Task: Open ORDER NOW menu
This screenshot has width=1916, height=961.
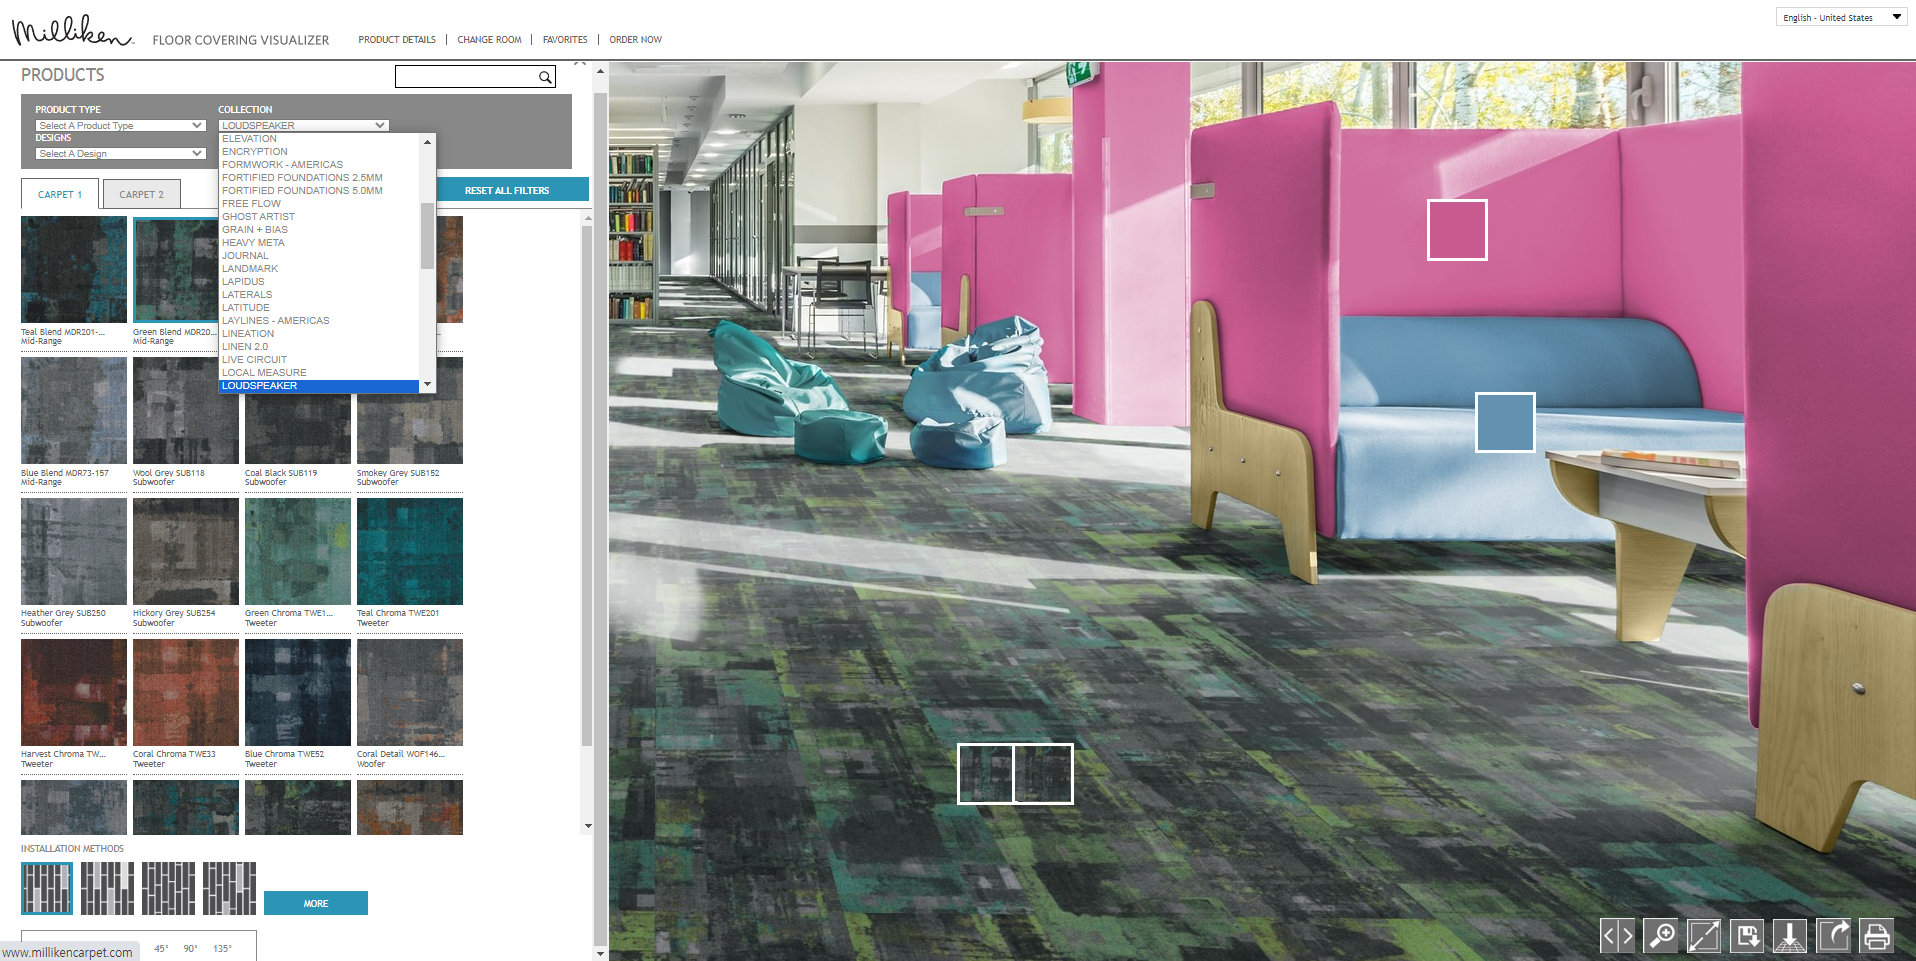Action: click(635, 40)
